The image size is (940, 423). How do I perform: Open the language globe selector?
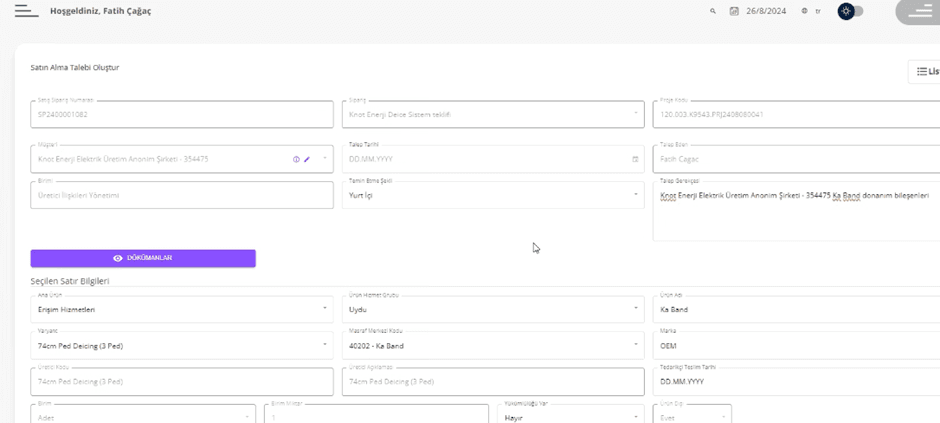(804, 11)
